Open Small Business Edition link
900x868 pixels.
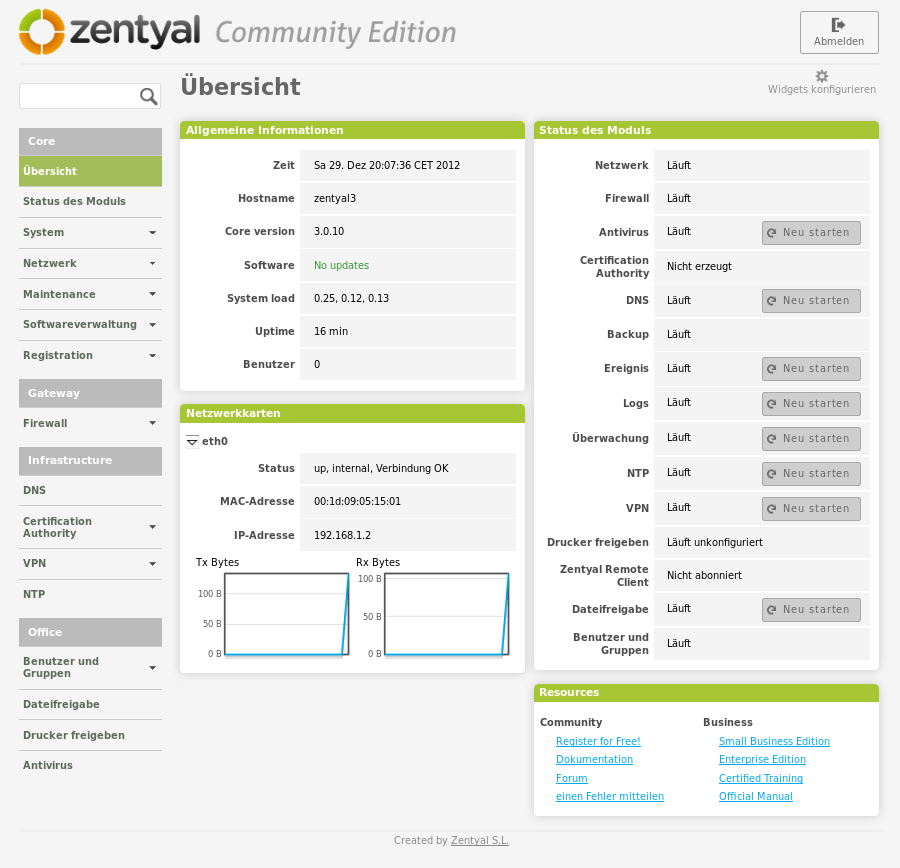click(774, 741)
